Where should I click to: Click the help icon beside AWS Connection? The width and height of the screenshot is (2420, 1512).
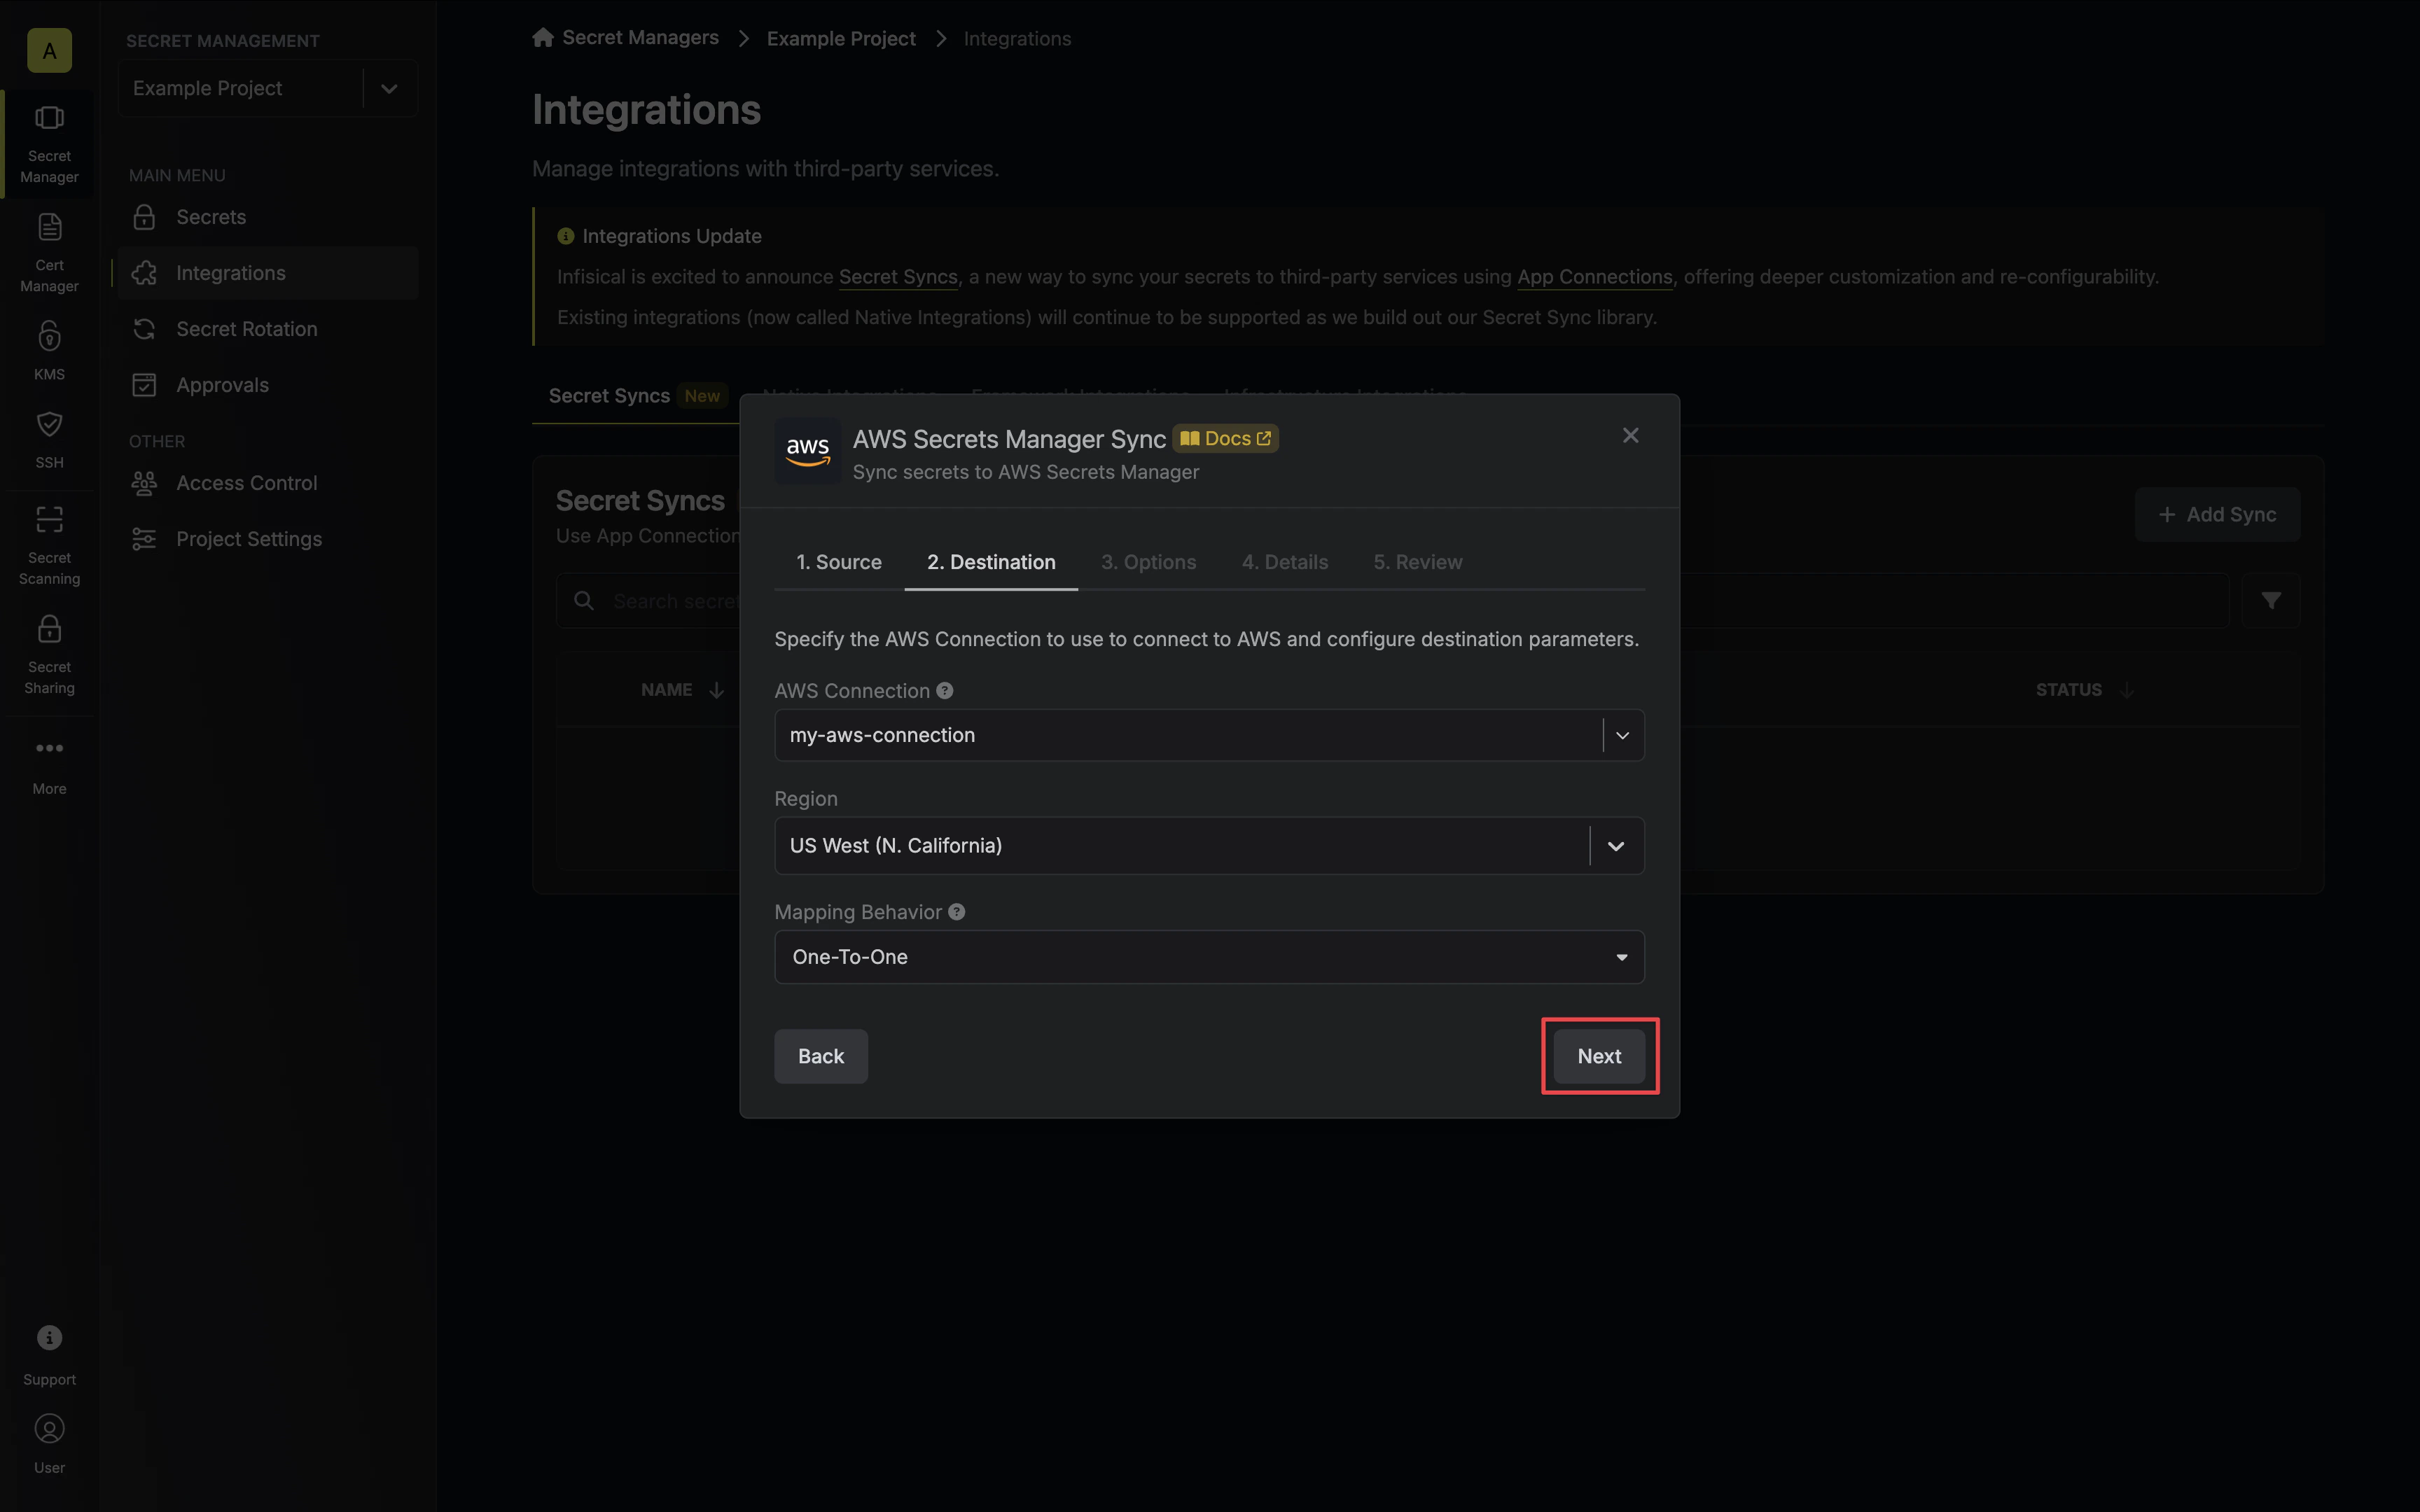point(945,690)
